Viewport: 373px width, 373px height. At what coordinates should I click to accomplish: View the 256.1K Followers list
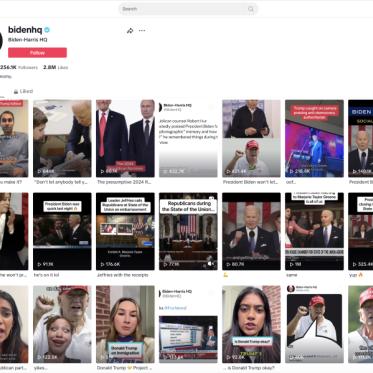point(19,67)
